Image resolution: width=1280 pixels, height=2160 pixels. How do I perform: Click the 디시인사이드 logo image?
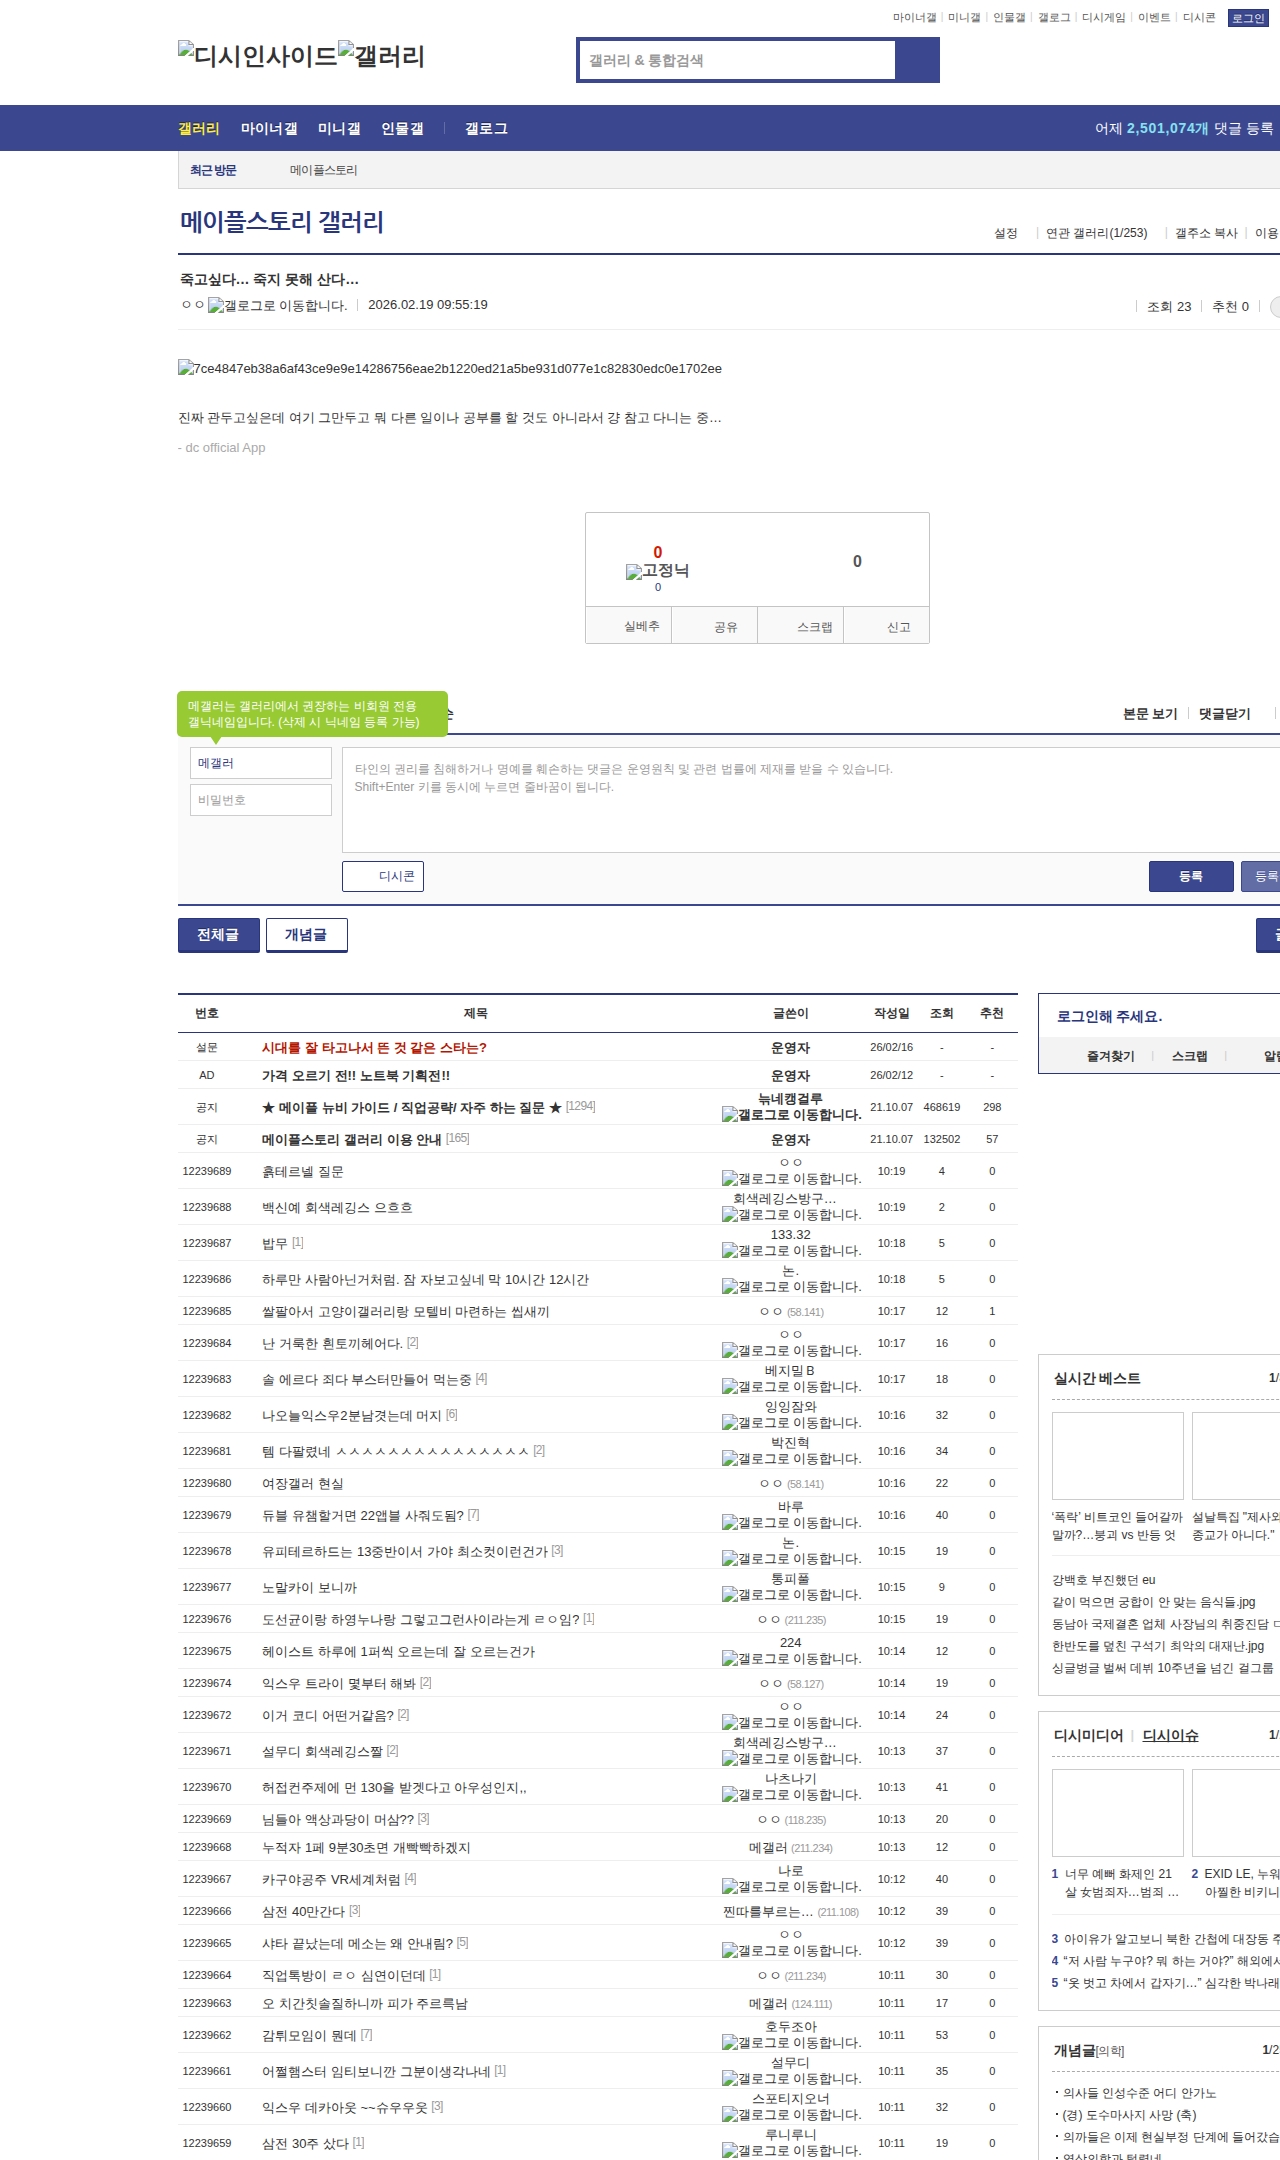coord(257,56)
